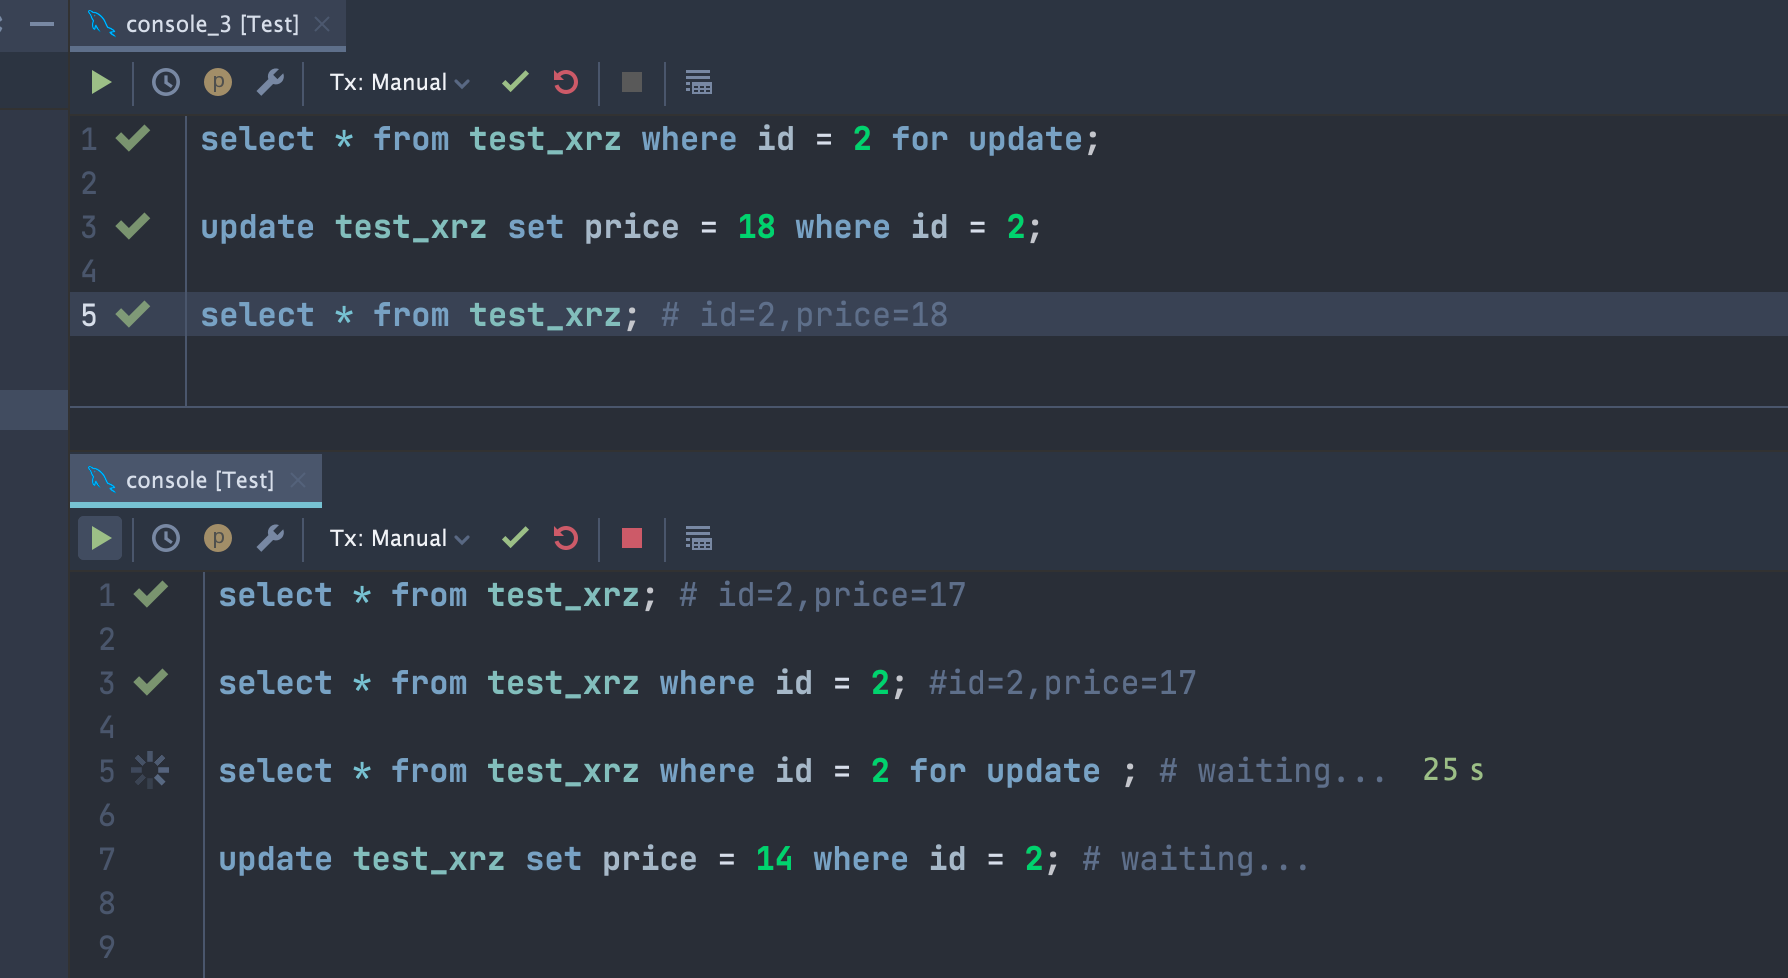Screen dimensions: 1788x978
Task: Switch to console_3 [Test] tab
Action: coord(212,24)
